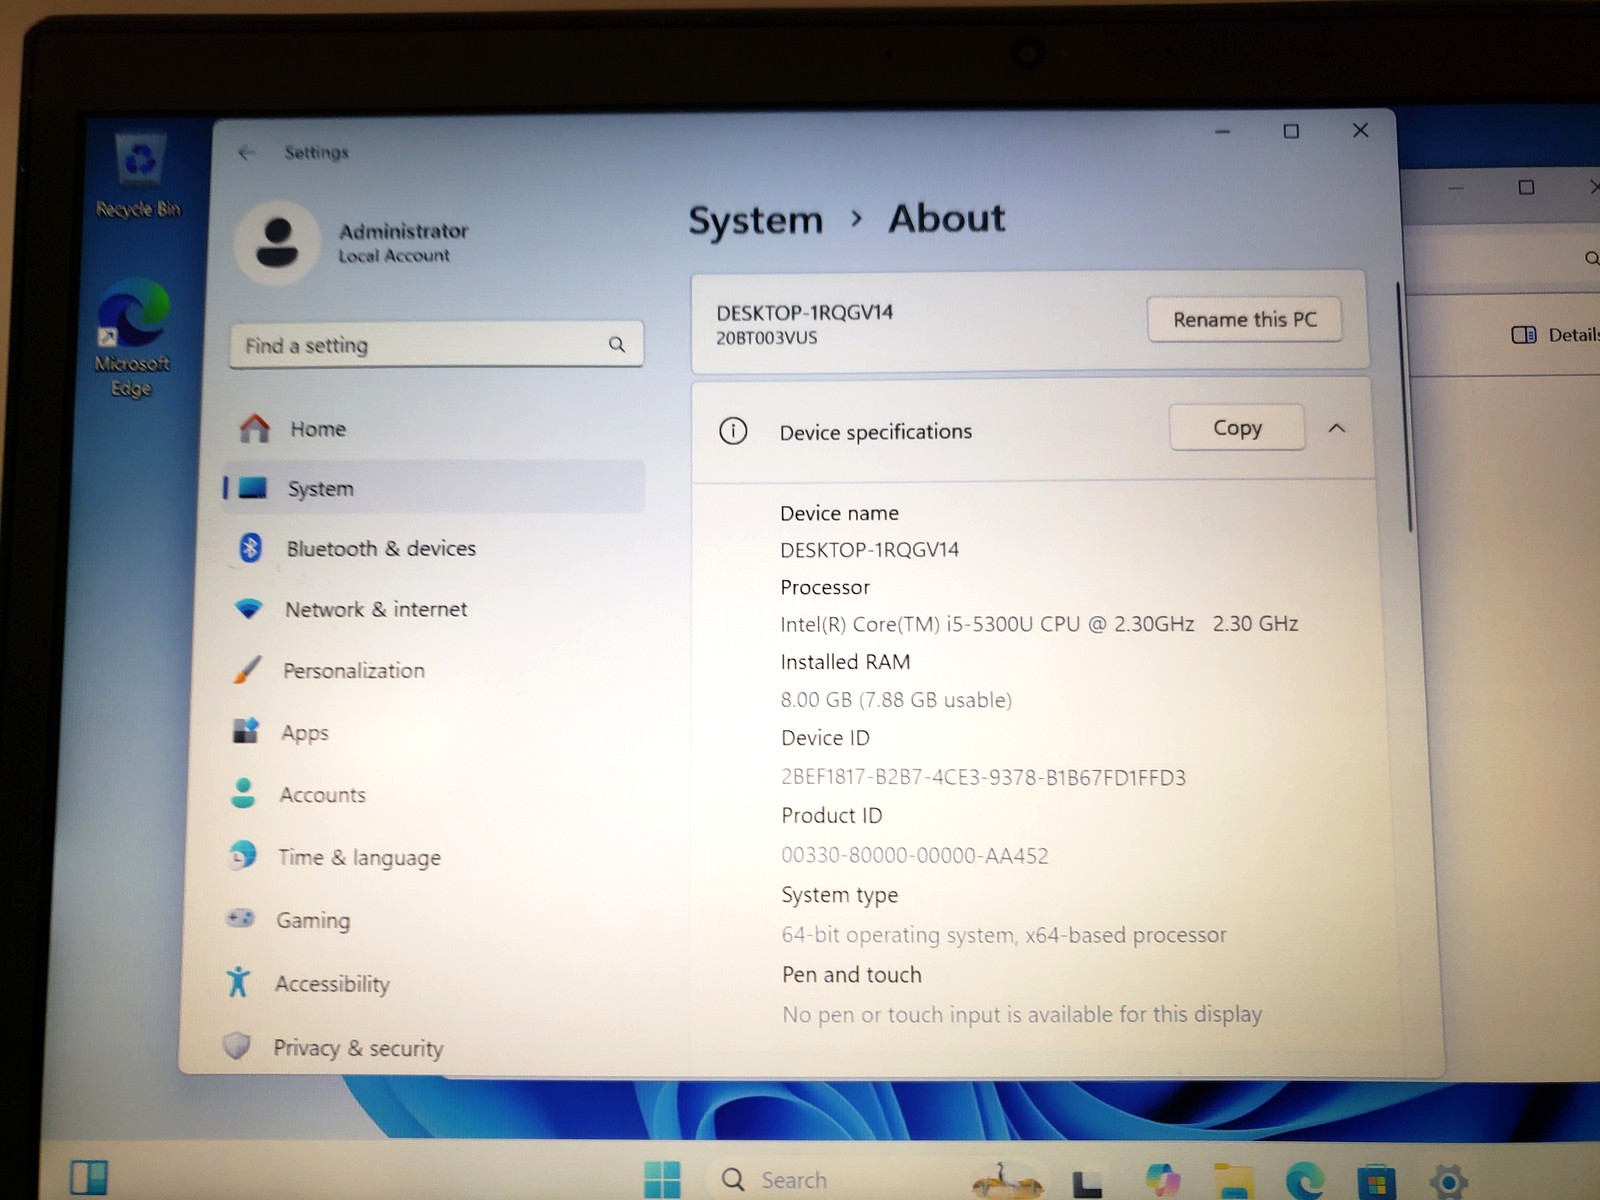Open the Recycle Bin desktop icon
The image size is (1600, 1200).
139,176
